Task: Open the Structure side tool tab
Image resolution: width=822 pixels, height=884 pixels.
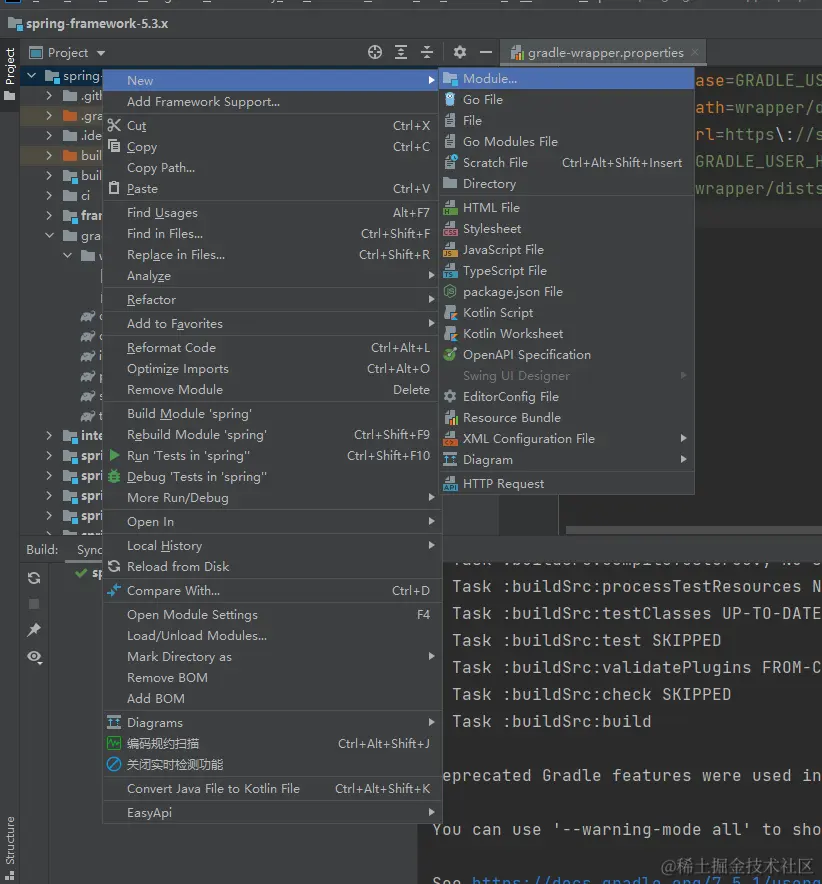Action: (x=10, y=846)
